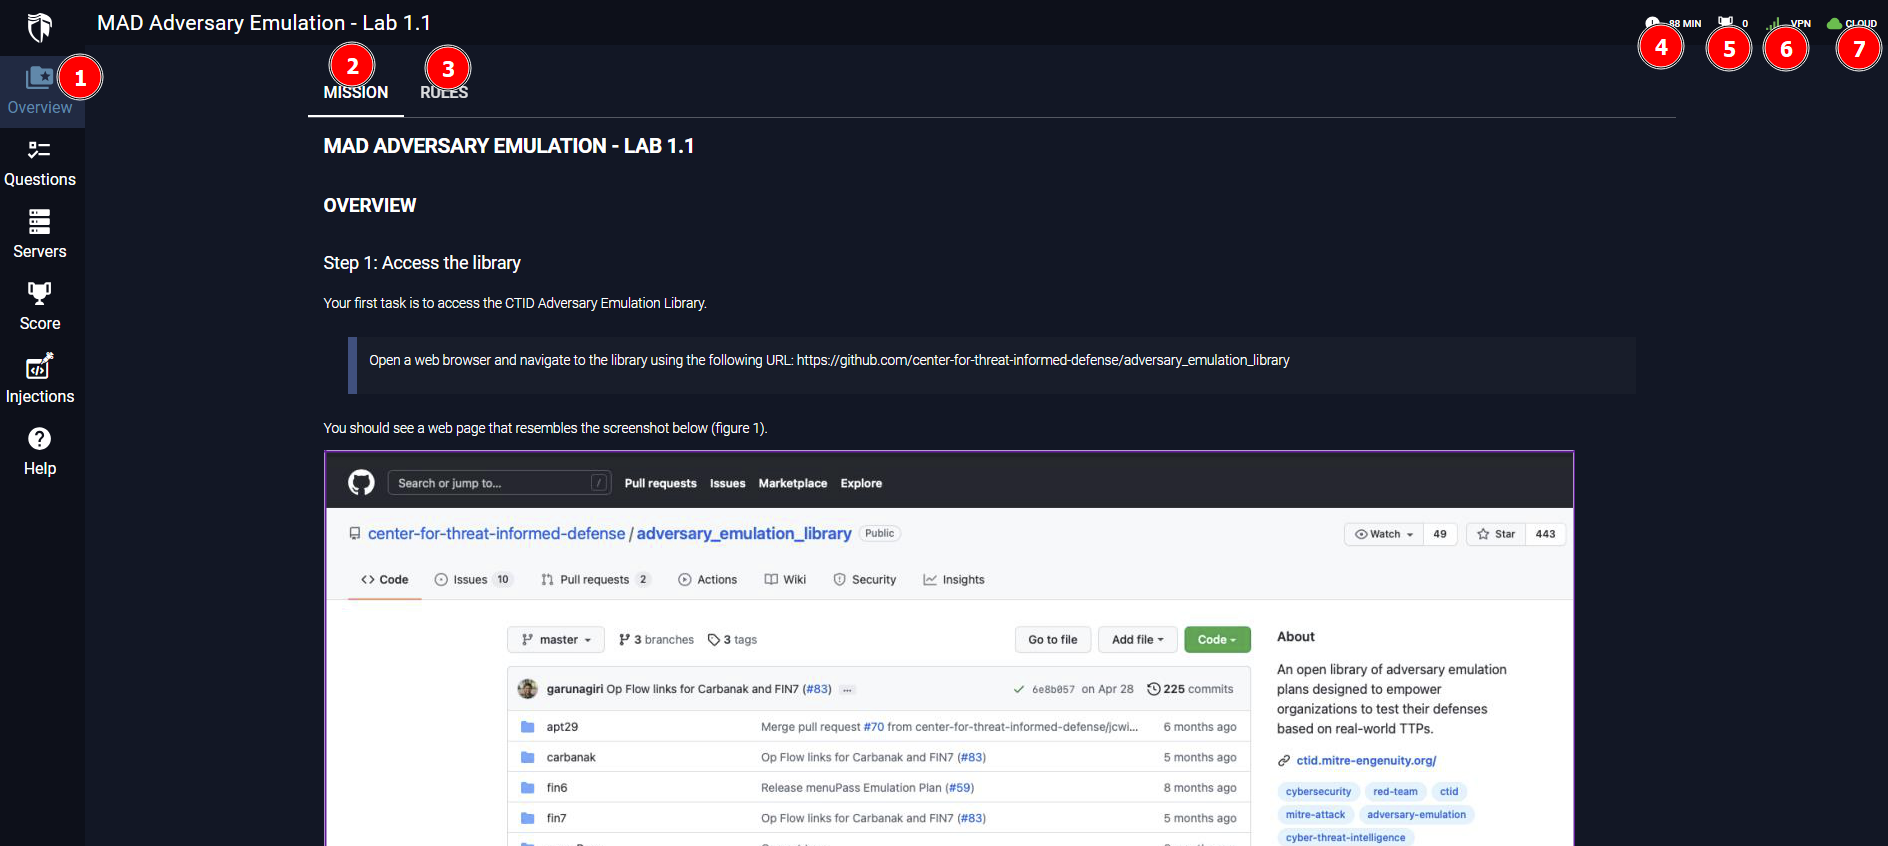Open the Score trophy icon
This screenshot has width=1888, height=846.
tap(39, 294)
